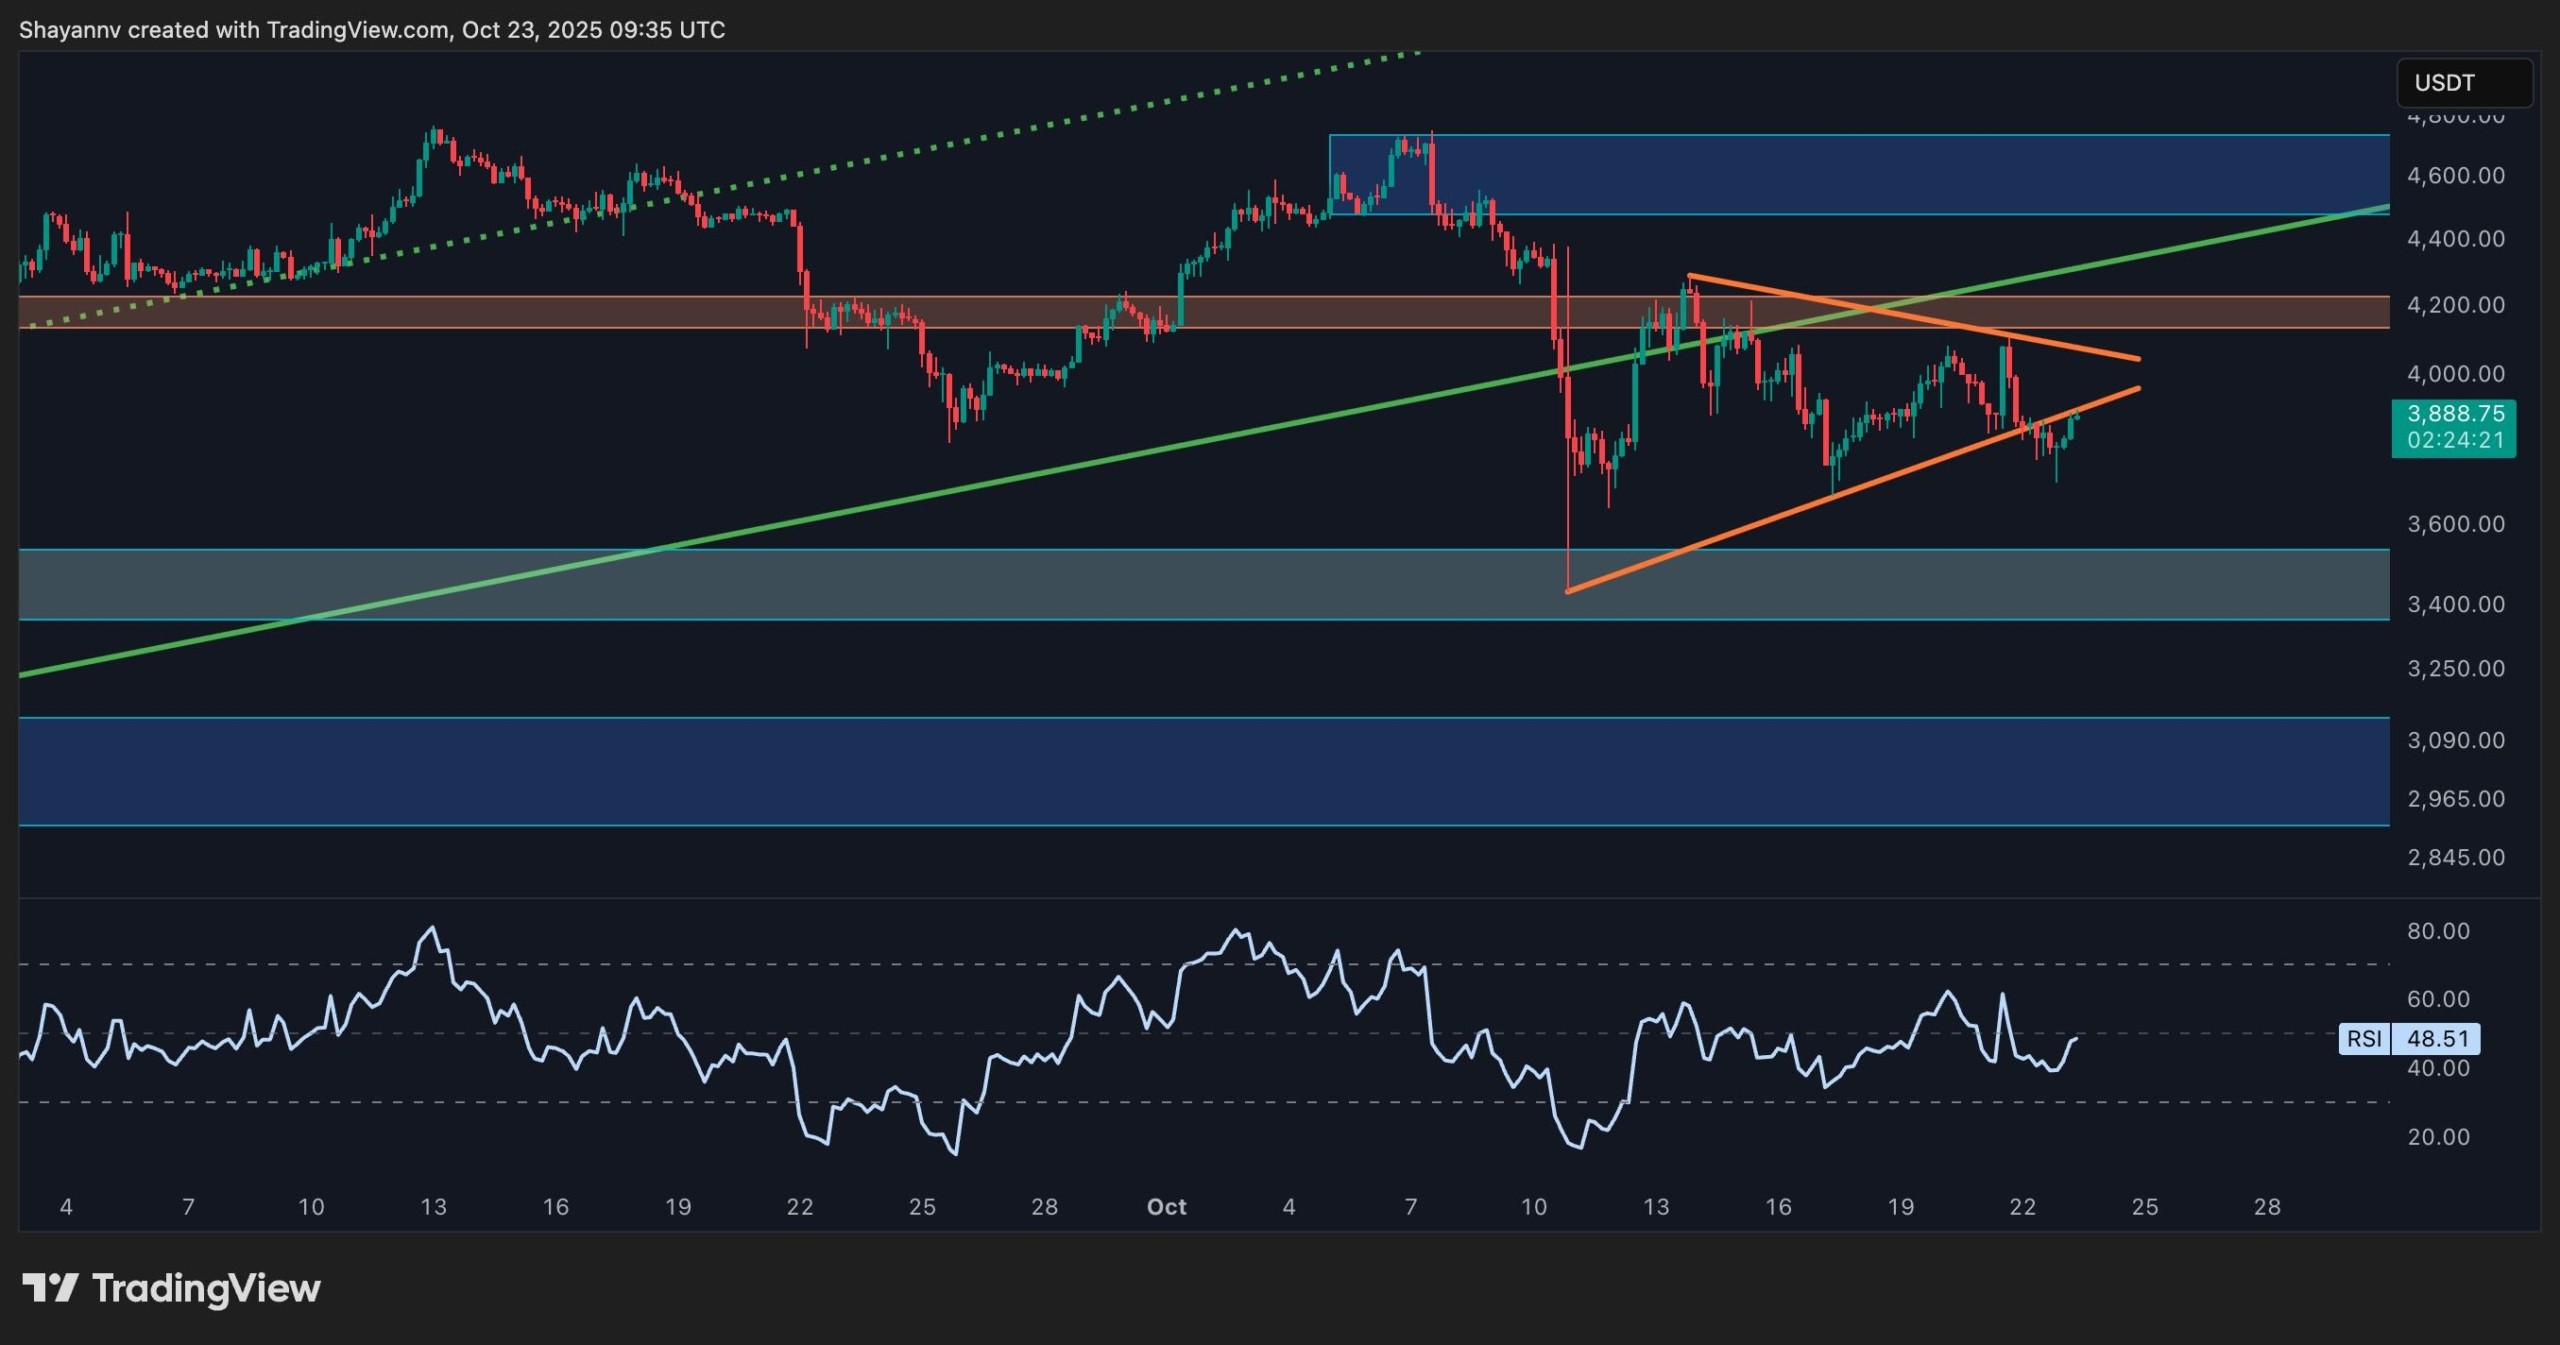Select the upper blue resistance rectangle
Viewport: 2560px width, 1345px height.
(x=1900, y=175)
